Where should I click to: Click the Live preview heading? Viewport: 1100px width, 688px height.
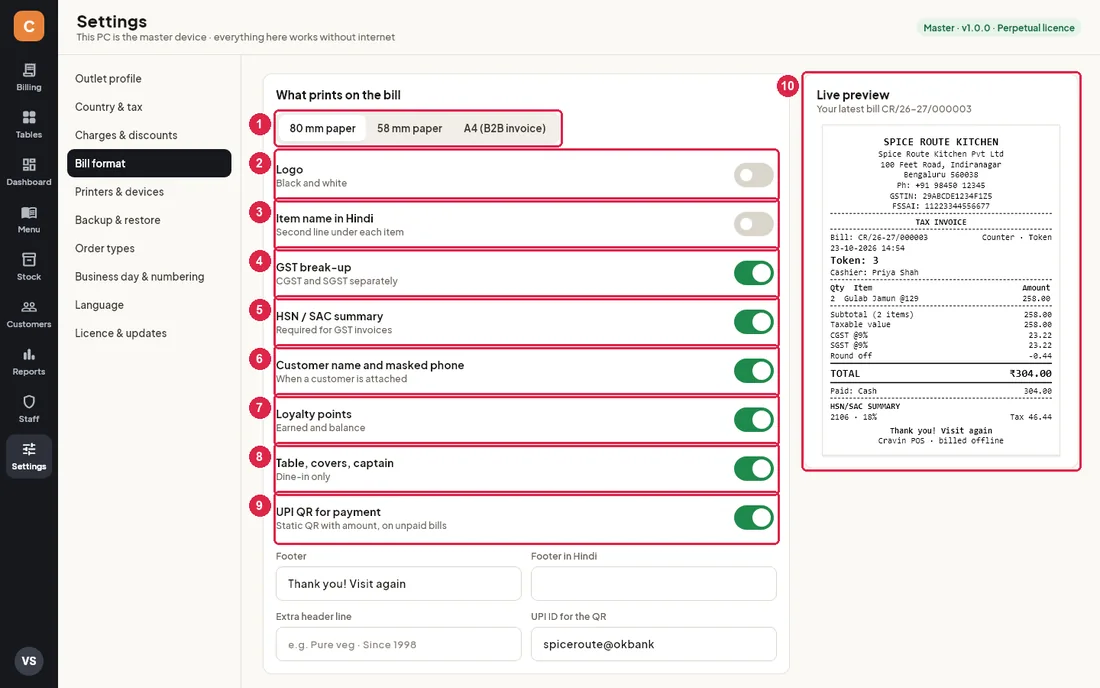[852, 95]
